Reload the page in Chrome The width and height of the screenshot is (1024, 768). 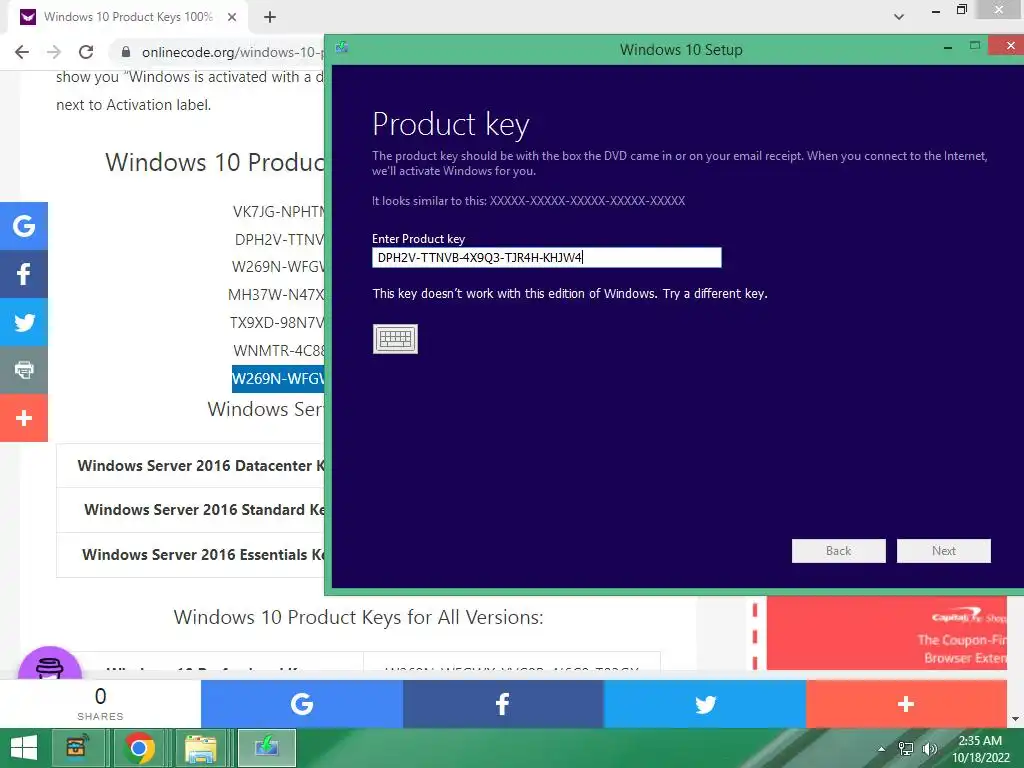(x=86, y=52)
